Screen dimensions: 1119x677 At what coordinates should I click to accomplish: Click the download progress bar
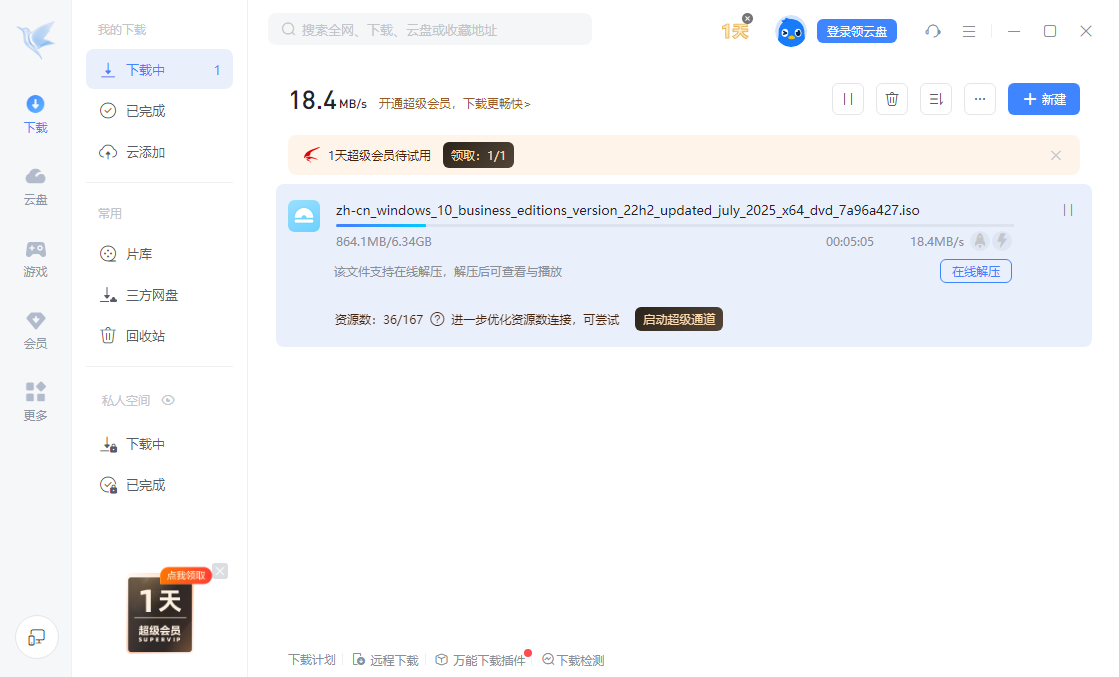tap(674, 225)
